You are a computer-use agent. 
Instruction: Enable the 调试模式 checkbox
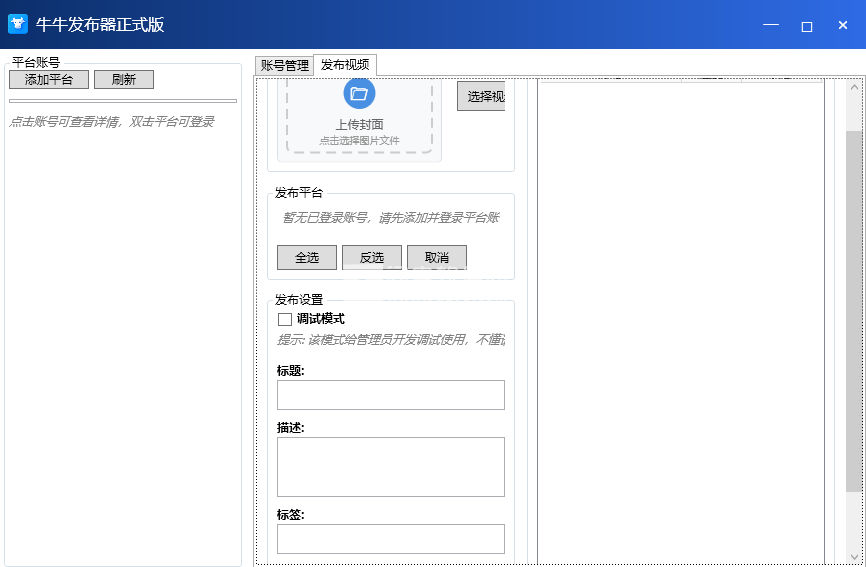[x=285, y=319]
